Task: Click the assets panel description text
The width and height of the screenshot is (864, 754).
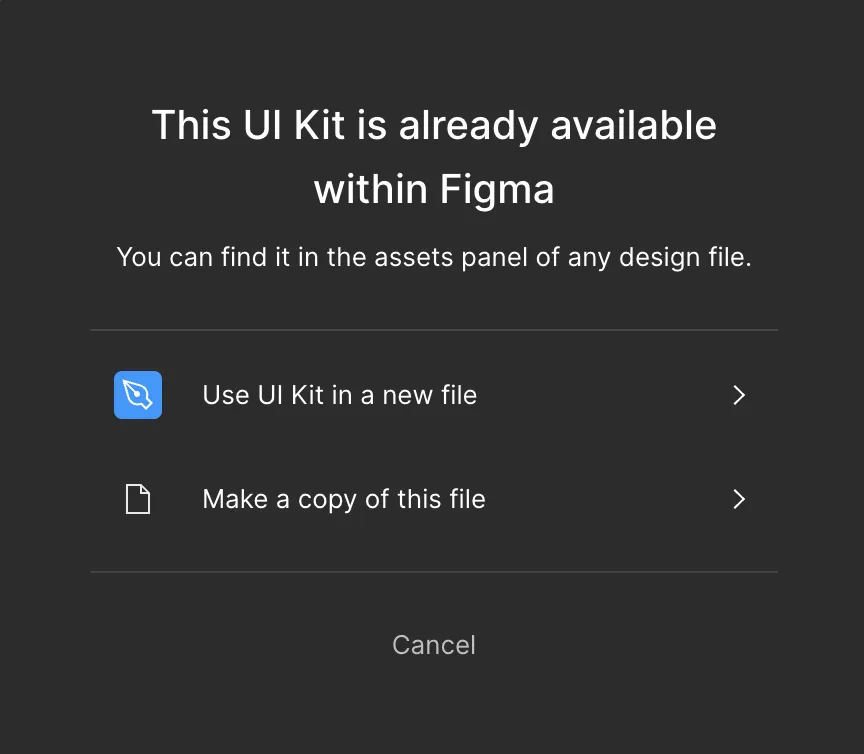Action: (434, 257)
